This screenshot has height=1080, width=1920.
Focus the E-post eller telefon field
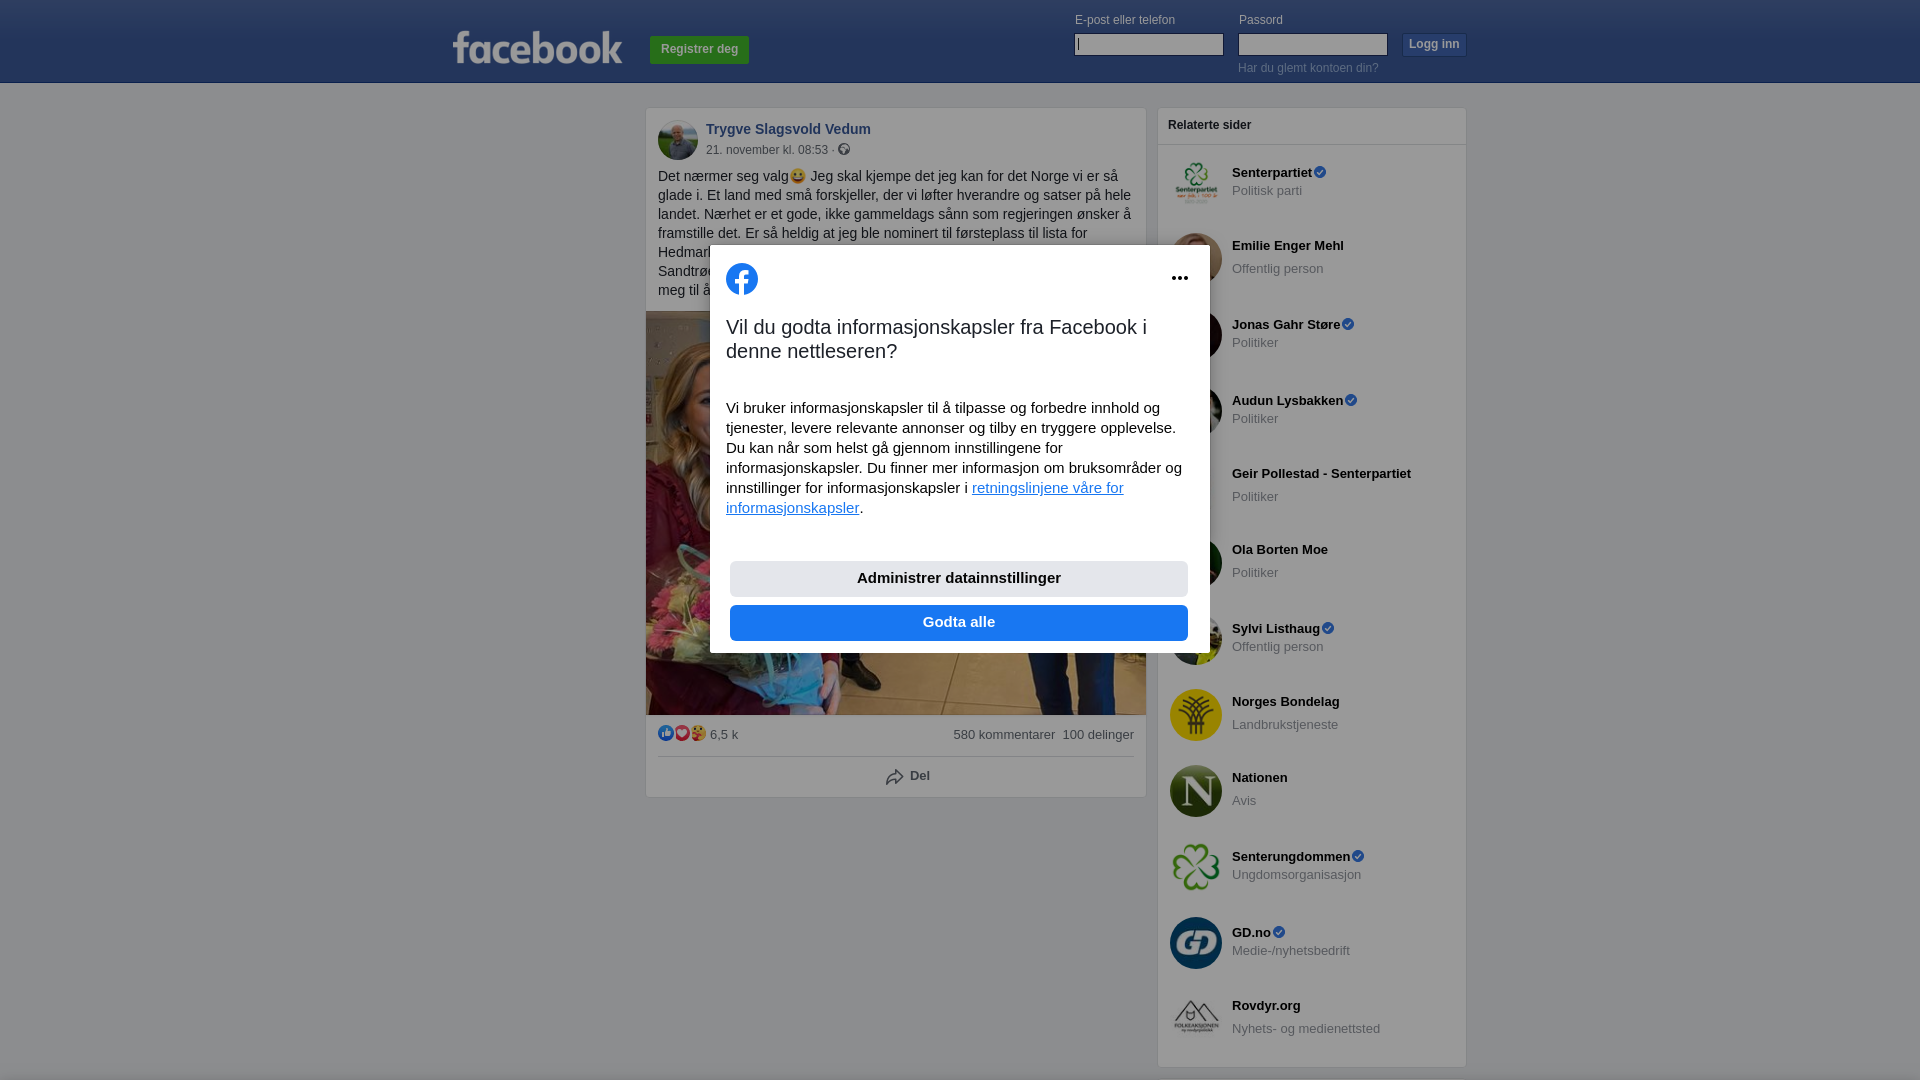click(1149, 44)
